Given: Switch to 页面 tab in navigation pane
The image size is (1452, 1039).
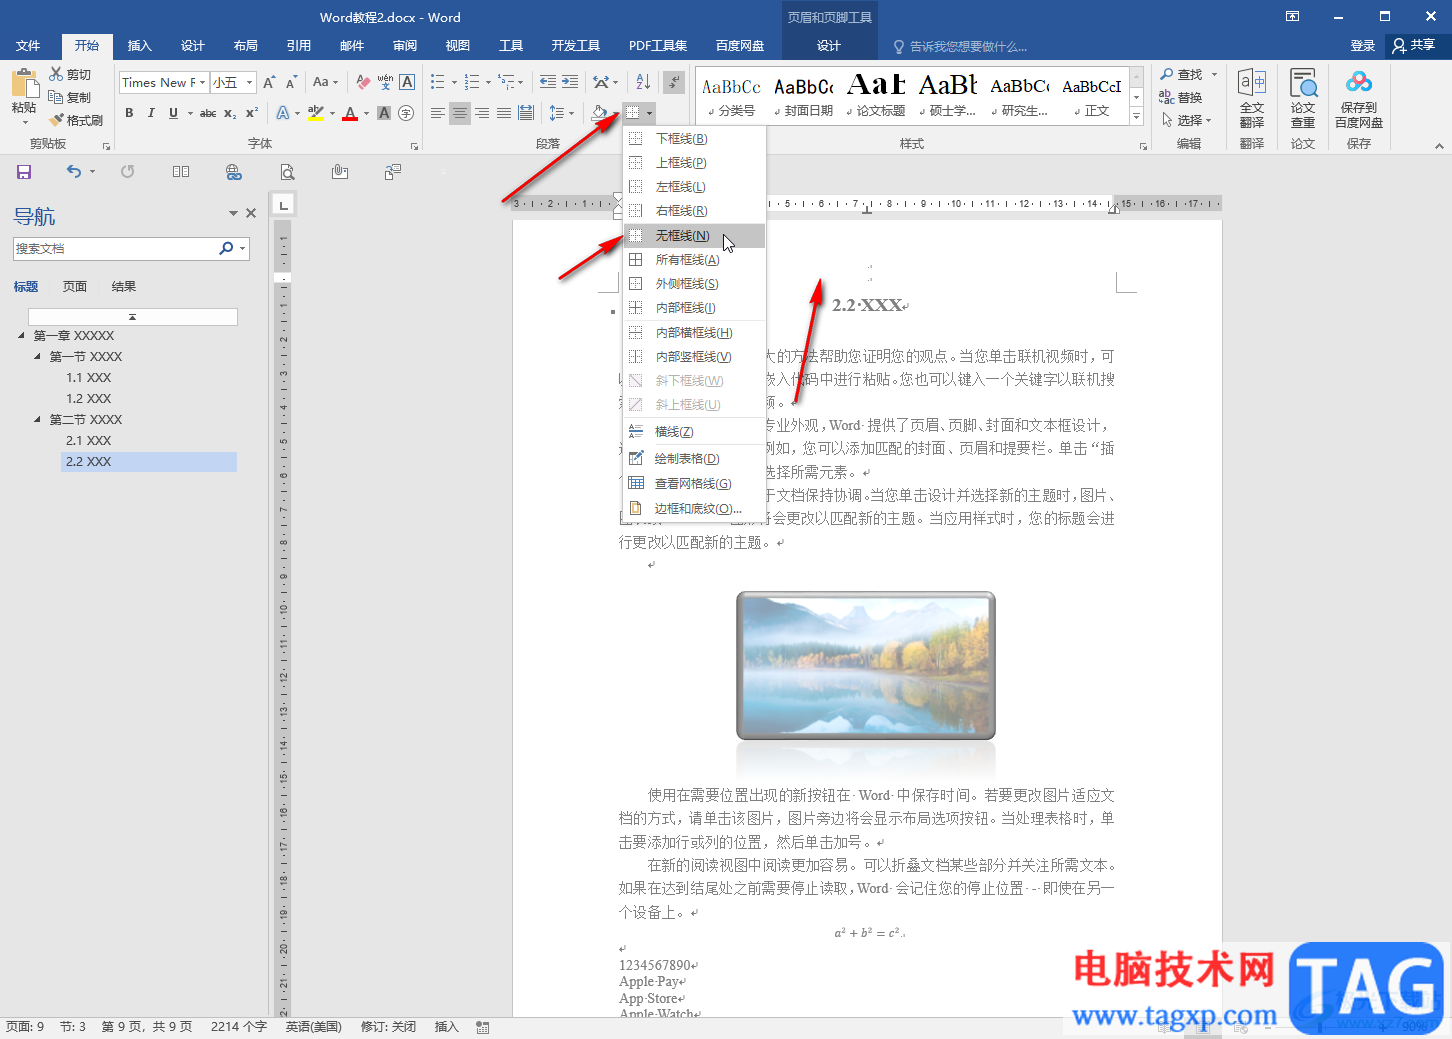Looking at the screenshot, I should pyautogui.click(x=75, y=287).
